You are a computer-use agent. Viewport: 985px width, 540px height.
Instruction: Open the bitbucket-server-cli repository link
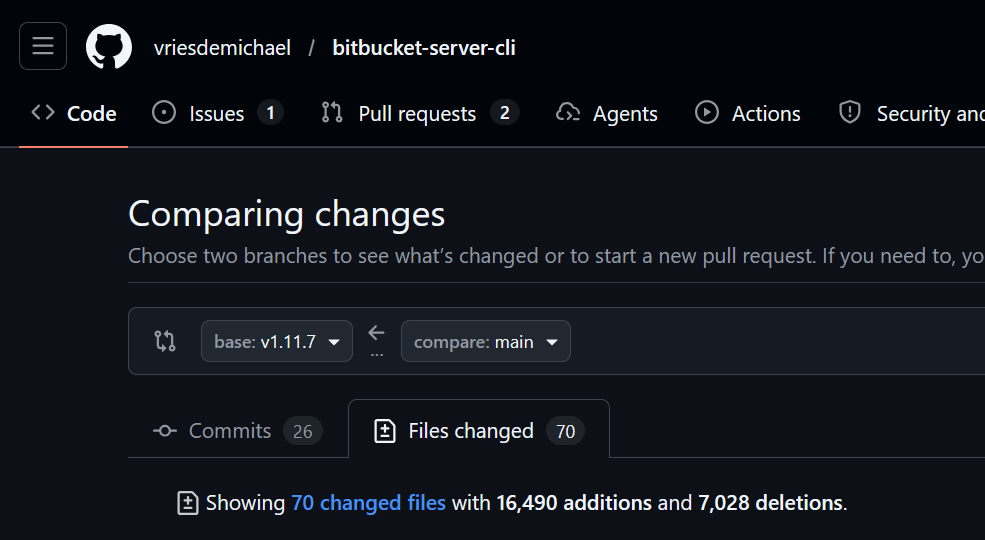[424, 48]
